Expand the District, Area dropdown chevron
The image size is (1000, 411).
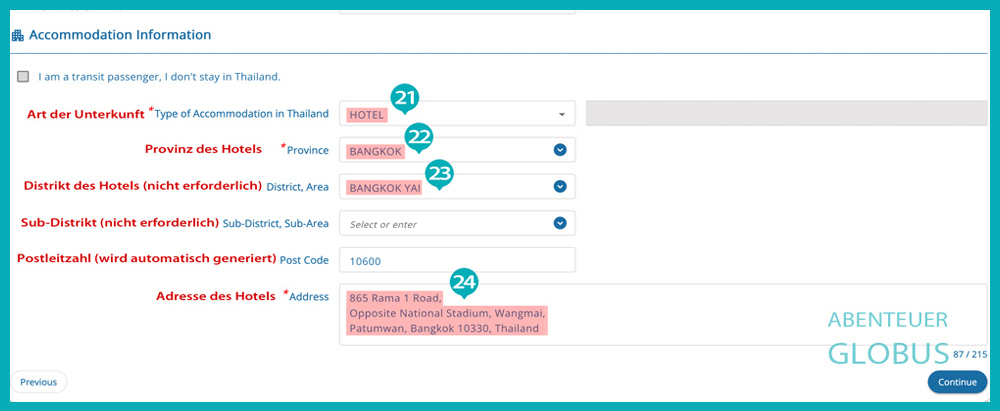[560, 187]
